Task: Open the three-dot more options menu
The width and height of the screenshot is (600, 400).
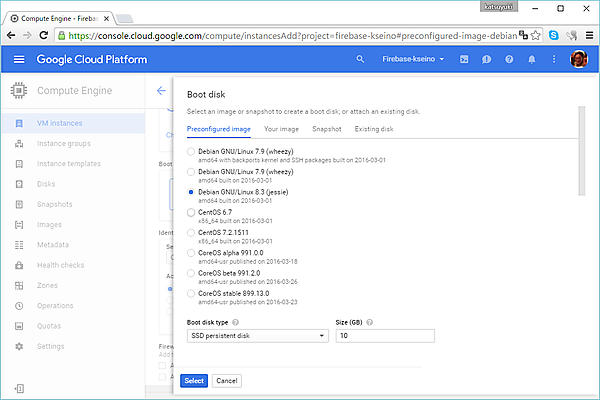Action: tap(553, 60)
